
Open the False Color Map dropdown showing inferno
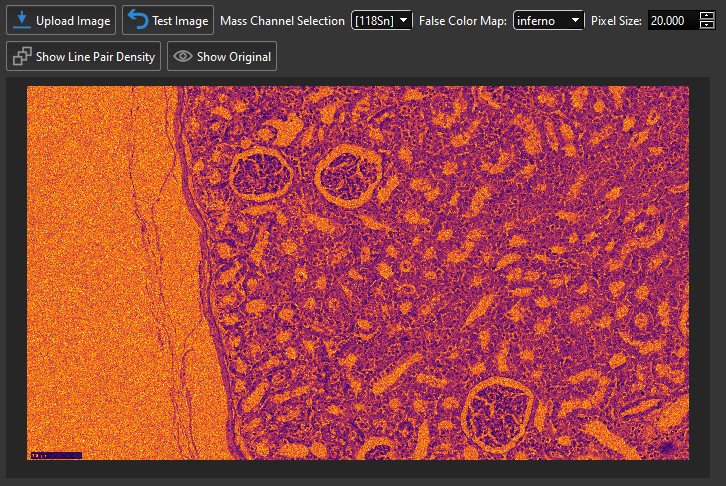pos(548,20)
